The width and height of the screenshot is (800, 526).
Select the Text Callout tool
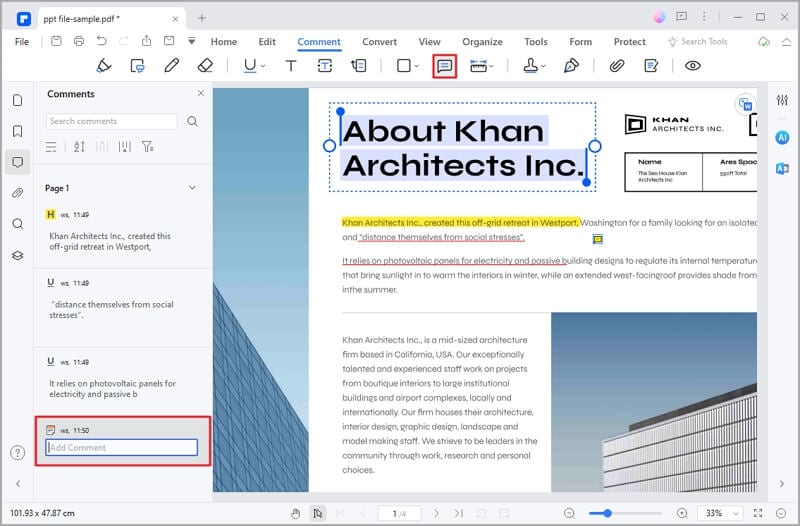point(359,65)
